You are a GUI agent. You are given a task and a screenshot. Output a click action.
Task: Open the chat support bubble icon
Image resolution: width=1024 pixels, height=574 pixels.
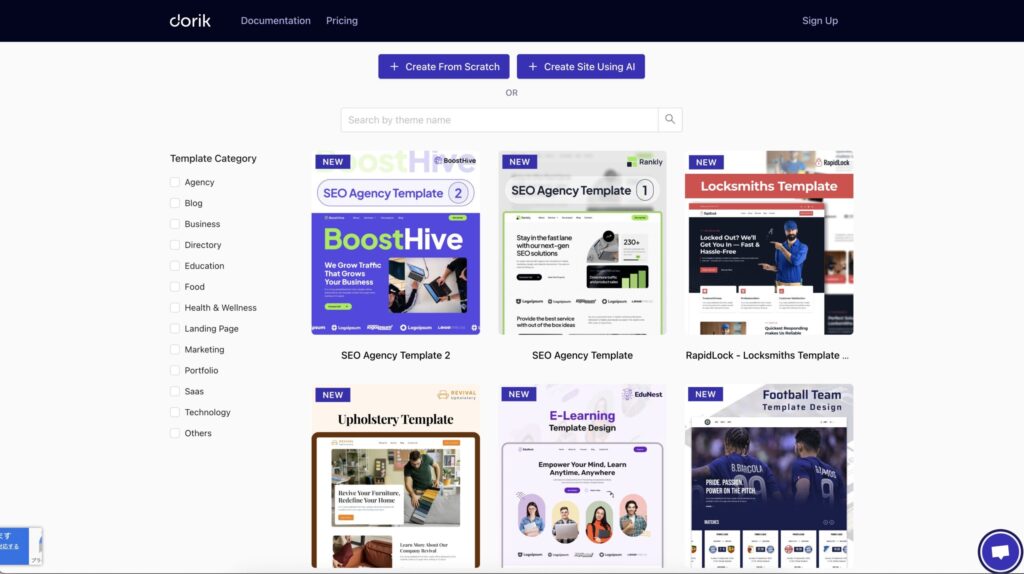[999, 551]
